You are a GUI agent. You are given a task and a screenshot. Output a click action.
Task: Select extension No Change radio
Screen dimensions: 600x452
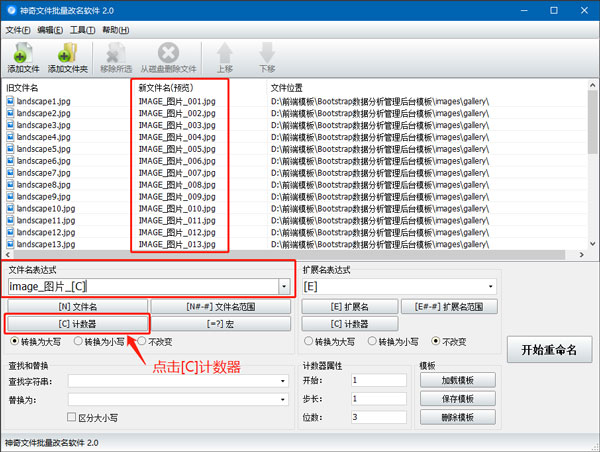point(435,341)
